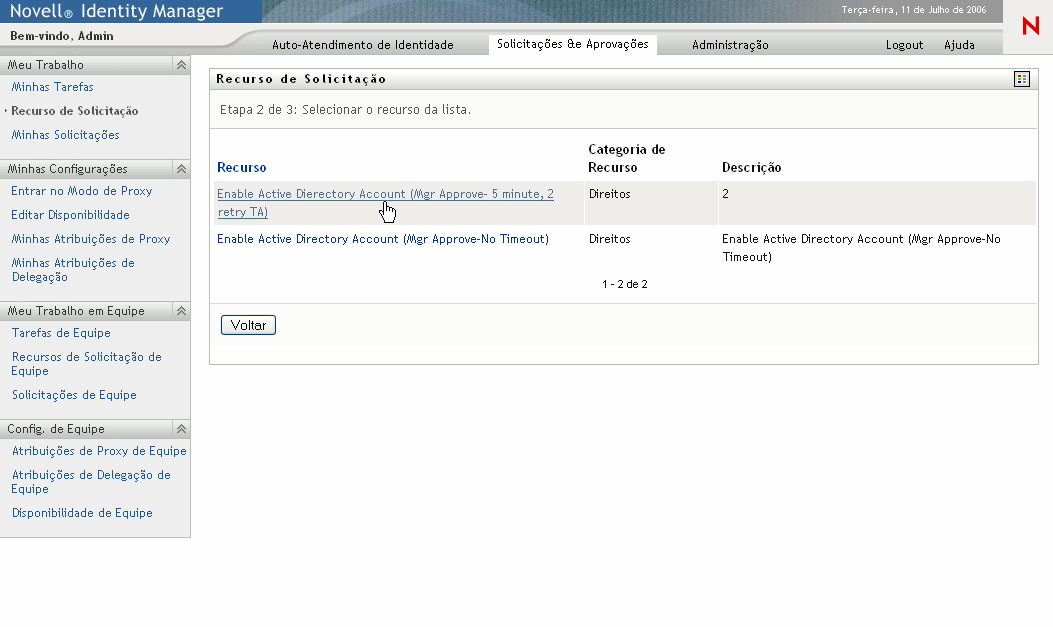Open Atribuições de Delegação de Equipe
The width and height of the screenshot is (1053, 627).
[x=91, y=482]
